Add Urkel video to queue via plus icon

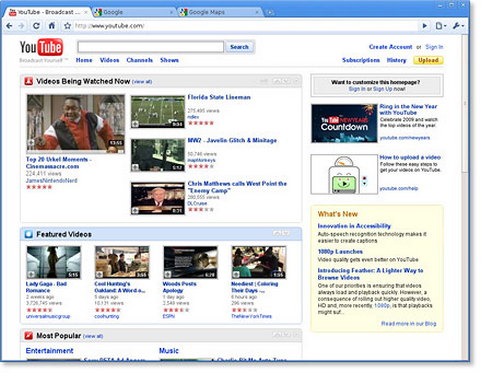point(31,143)
